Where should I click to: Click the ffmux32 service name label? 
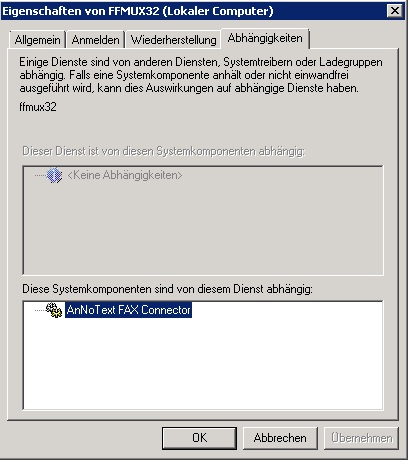(38, 107)
